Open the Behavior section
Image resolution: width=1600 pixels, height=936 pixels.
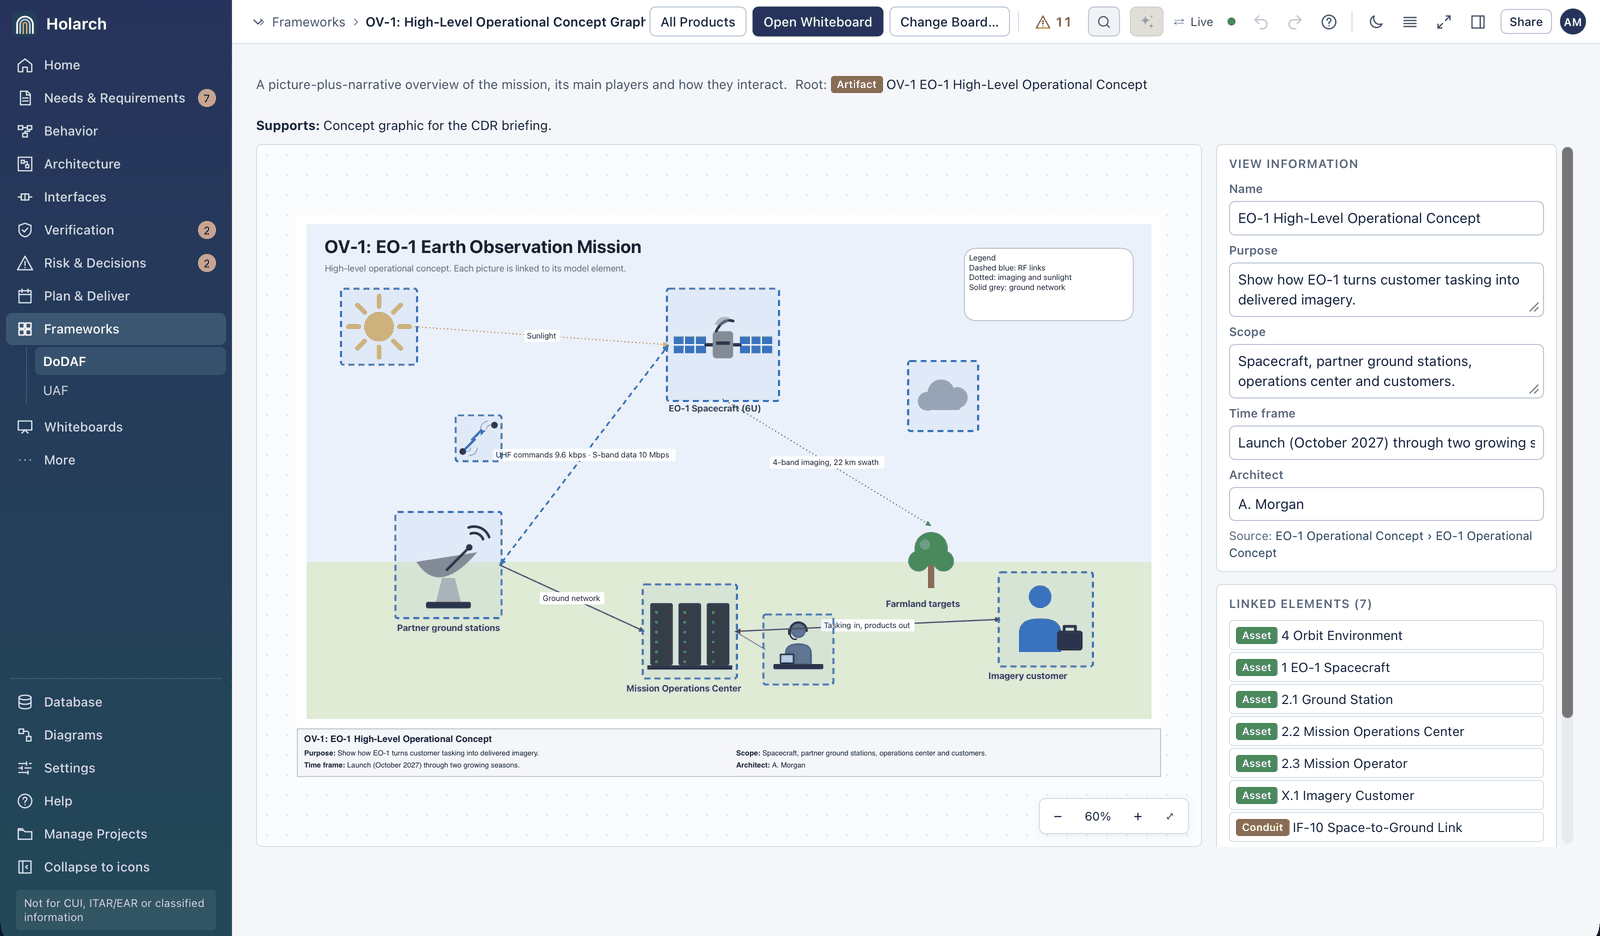[116, 131]
